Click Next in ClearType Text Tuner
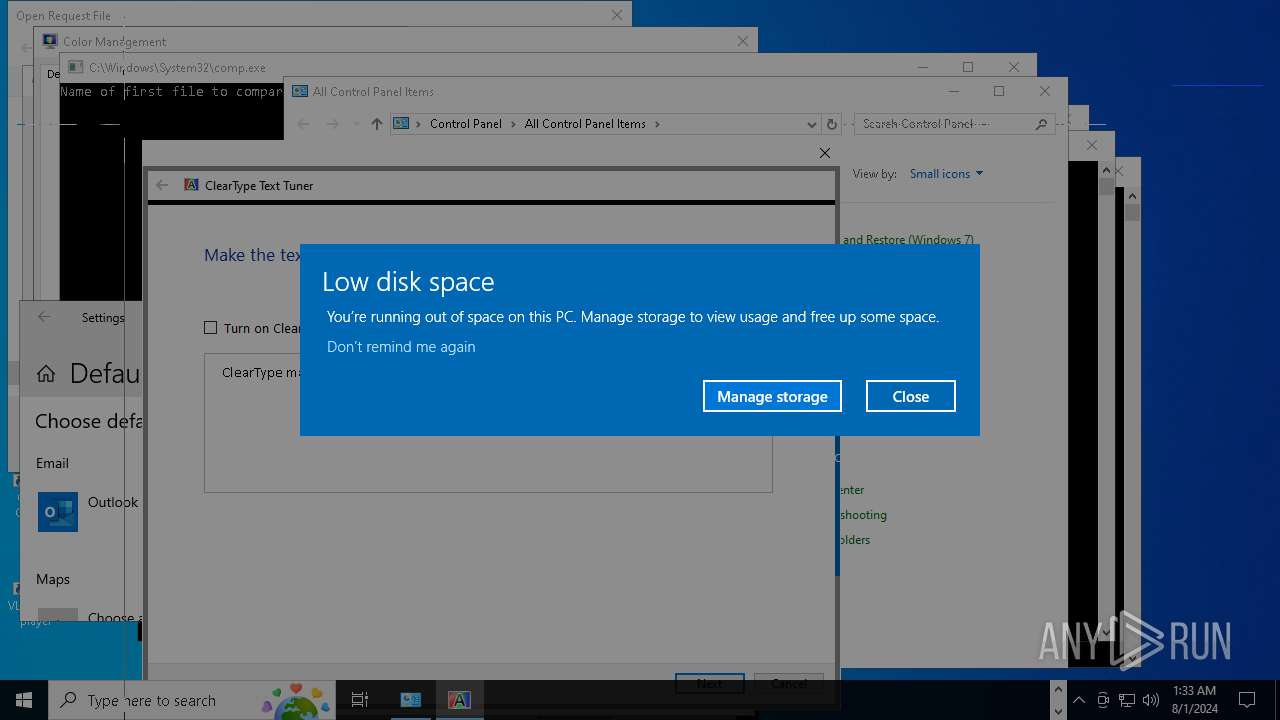 pos(709,683)
